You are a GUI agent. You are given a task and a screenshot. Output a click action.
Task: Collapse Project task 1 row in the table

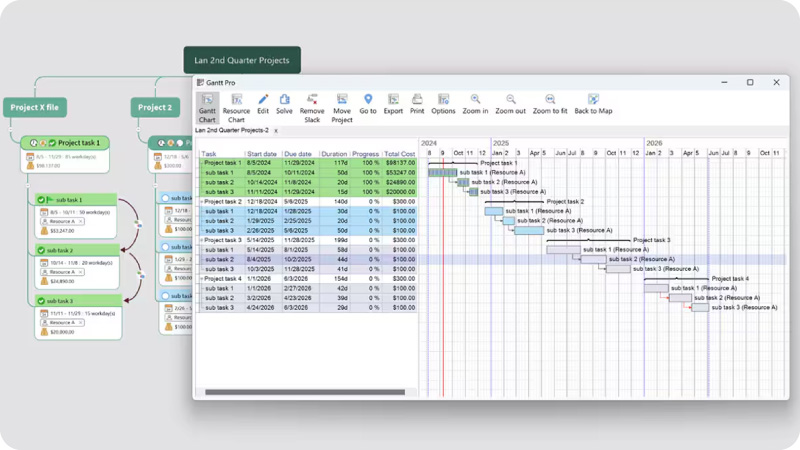tap(202, 163)
